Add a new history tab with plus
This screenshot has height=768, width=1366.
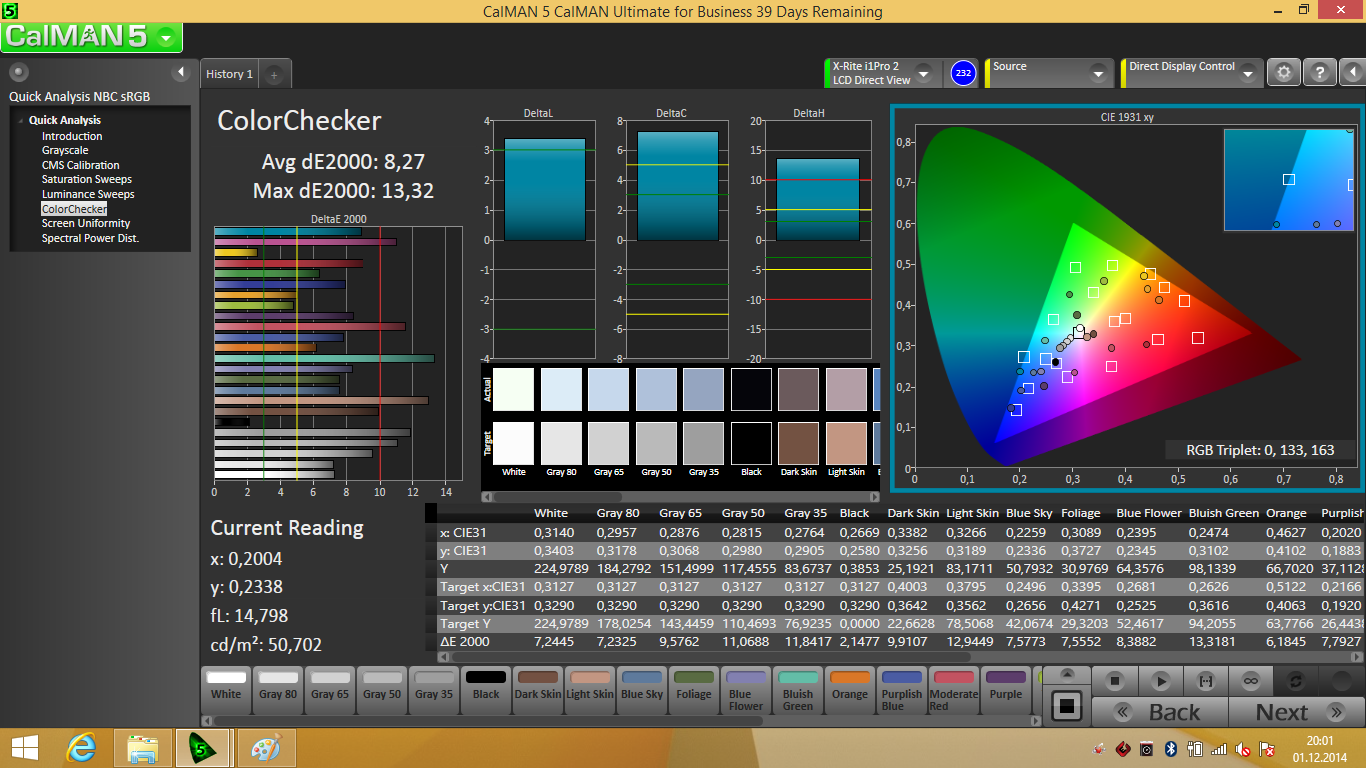[274, 74]
